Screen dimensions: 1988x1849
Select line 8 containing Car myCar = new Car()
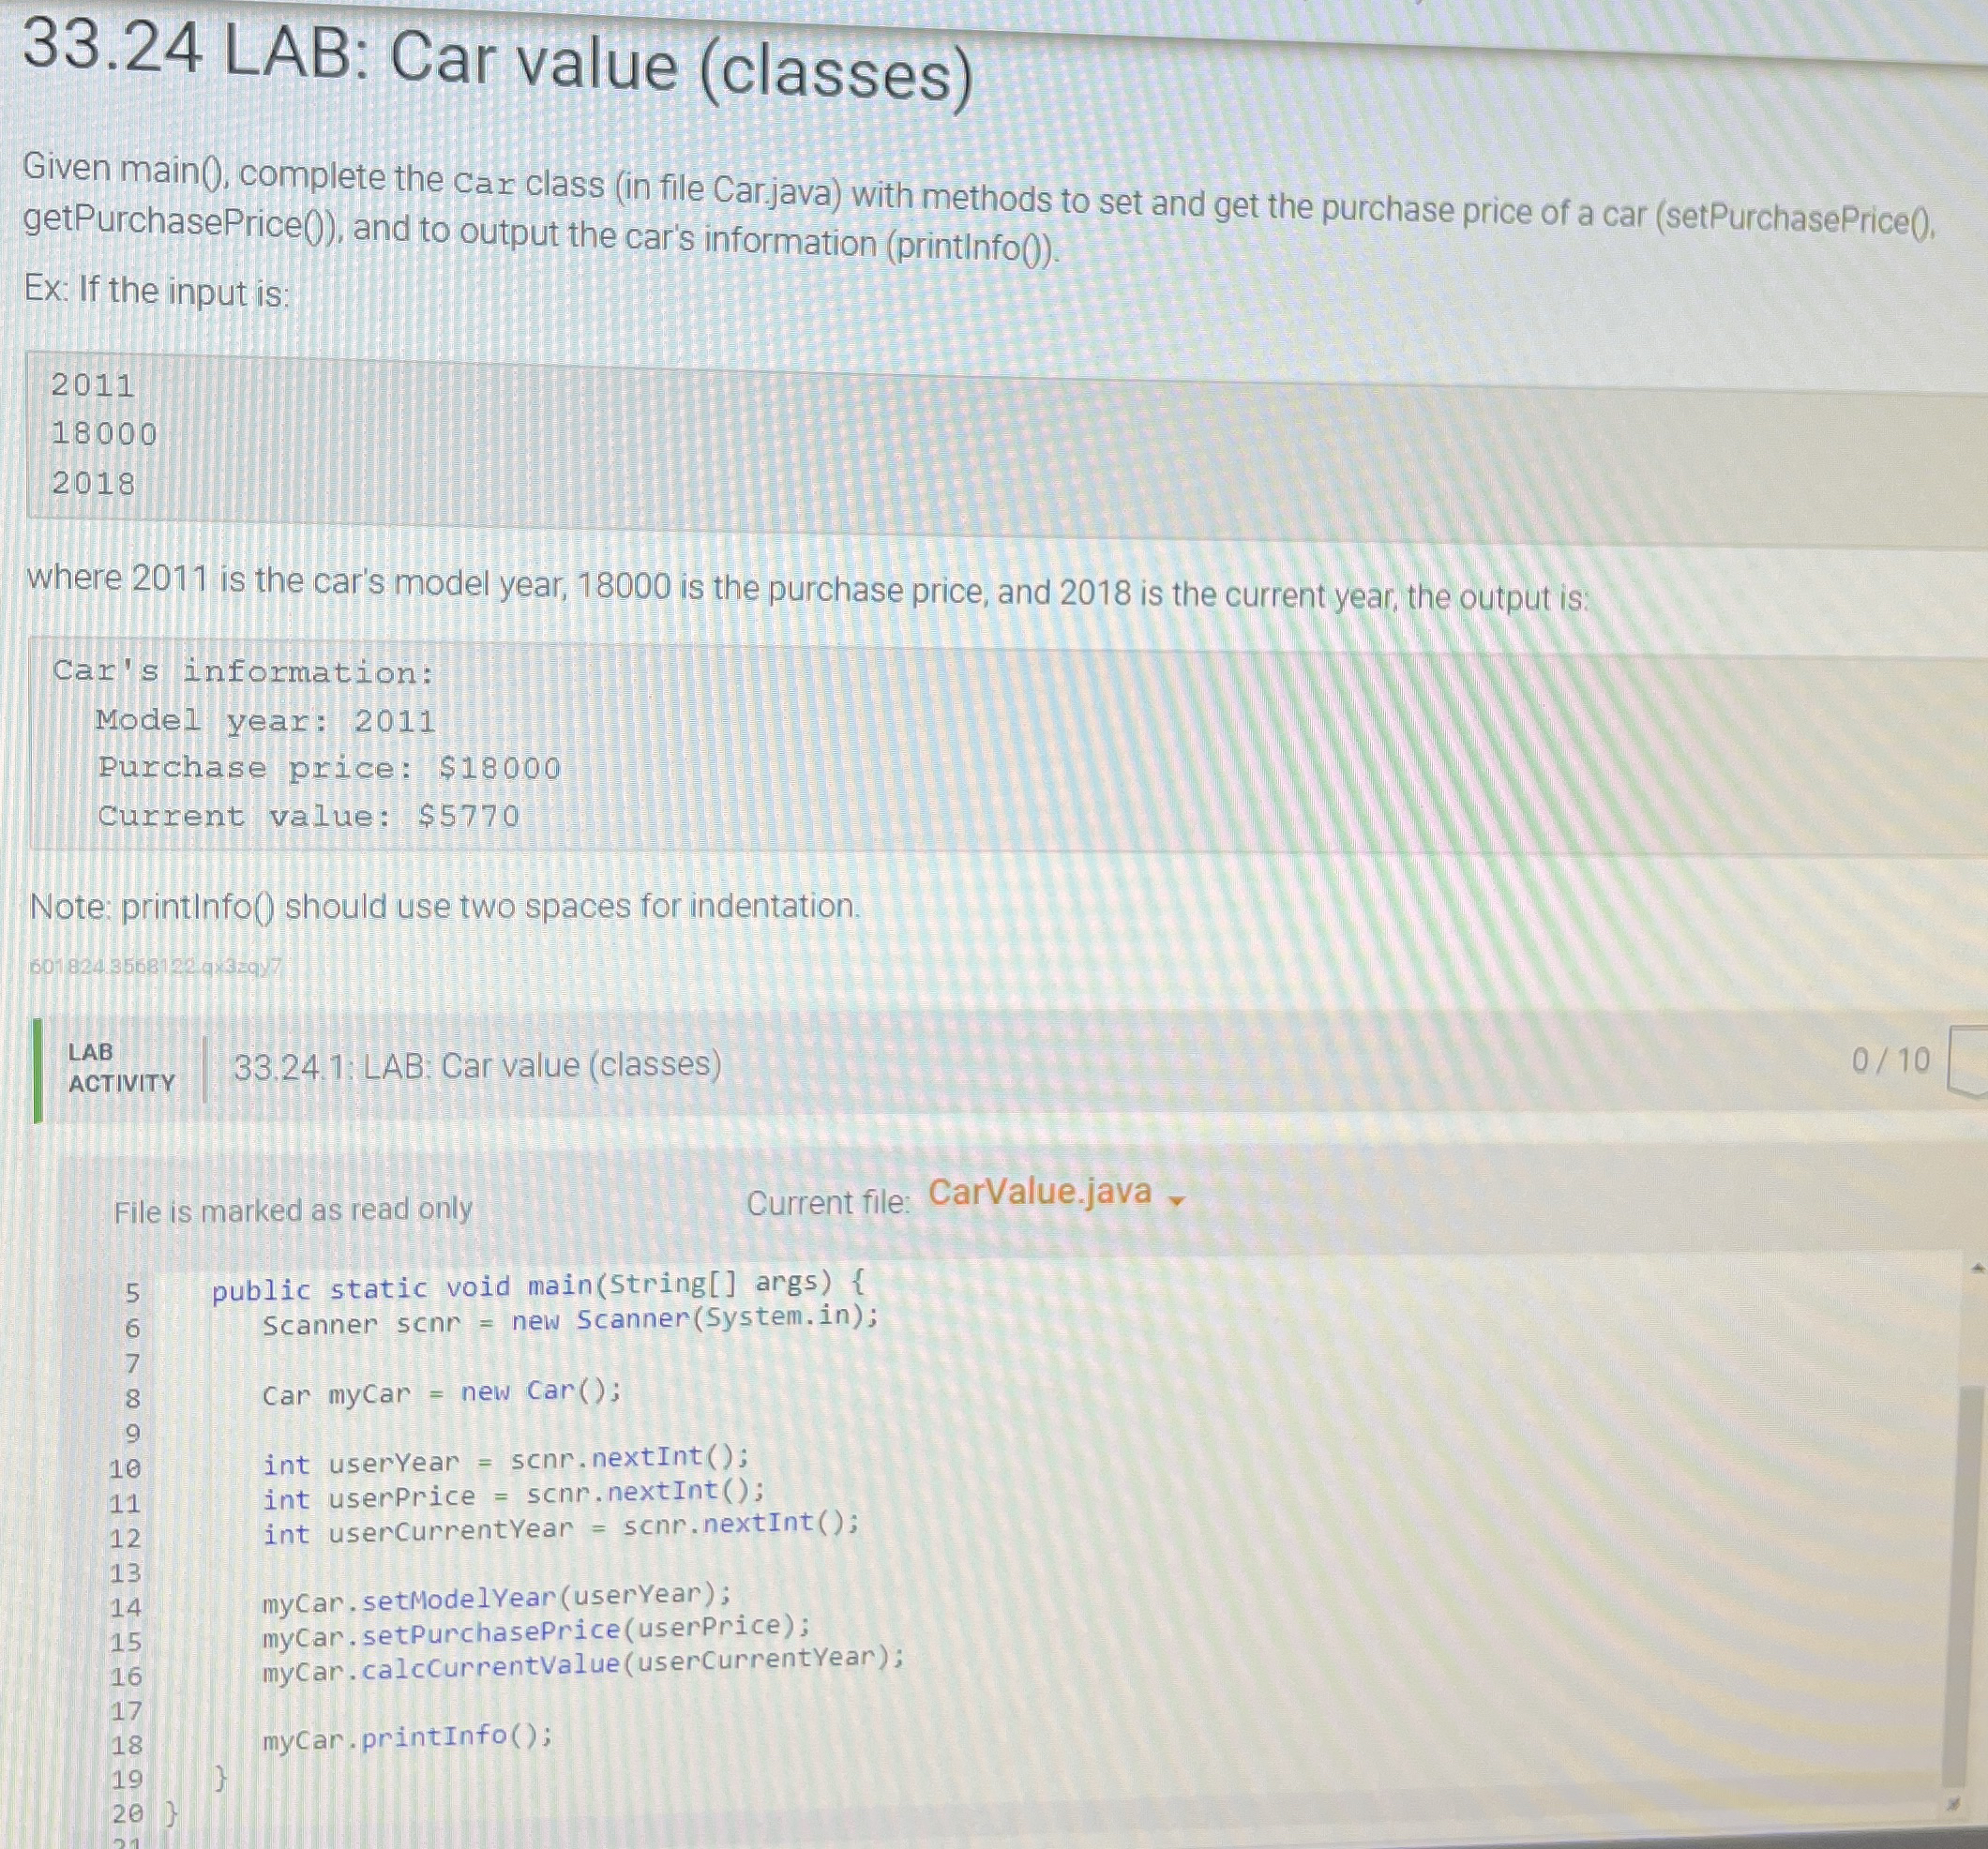pos(439,1395)
